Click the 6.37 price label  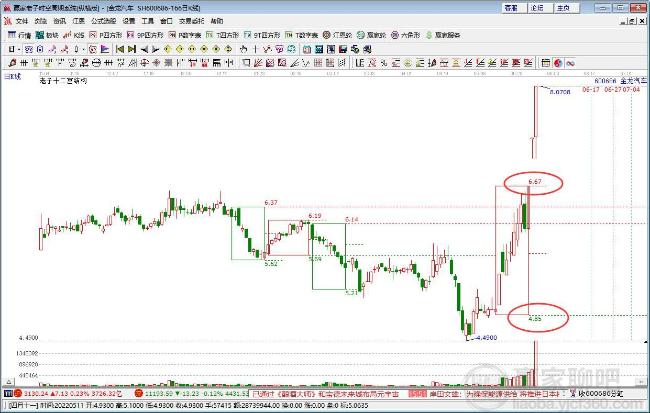271,203
